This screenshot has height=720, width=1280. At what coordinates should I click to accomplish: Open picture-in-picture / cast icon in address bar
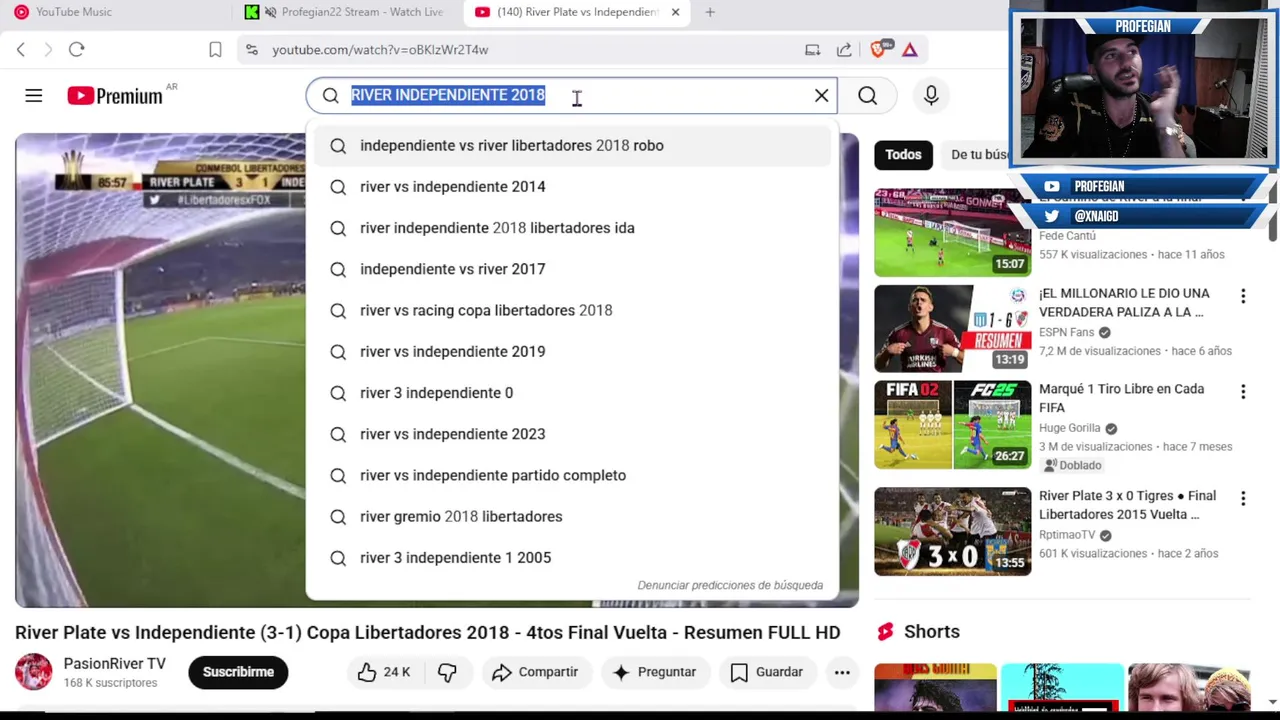click(812, 50)
